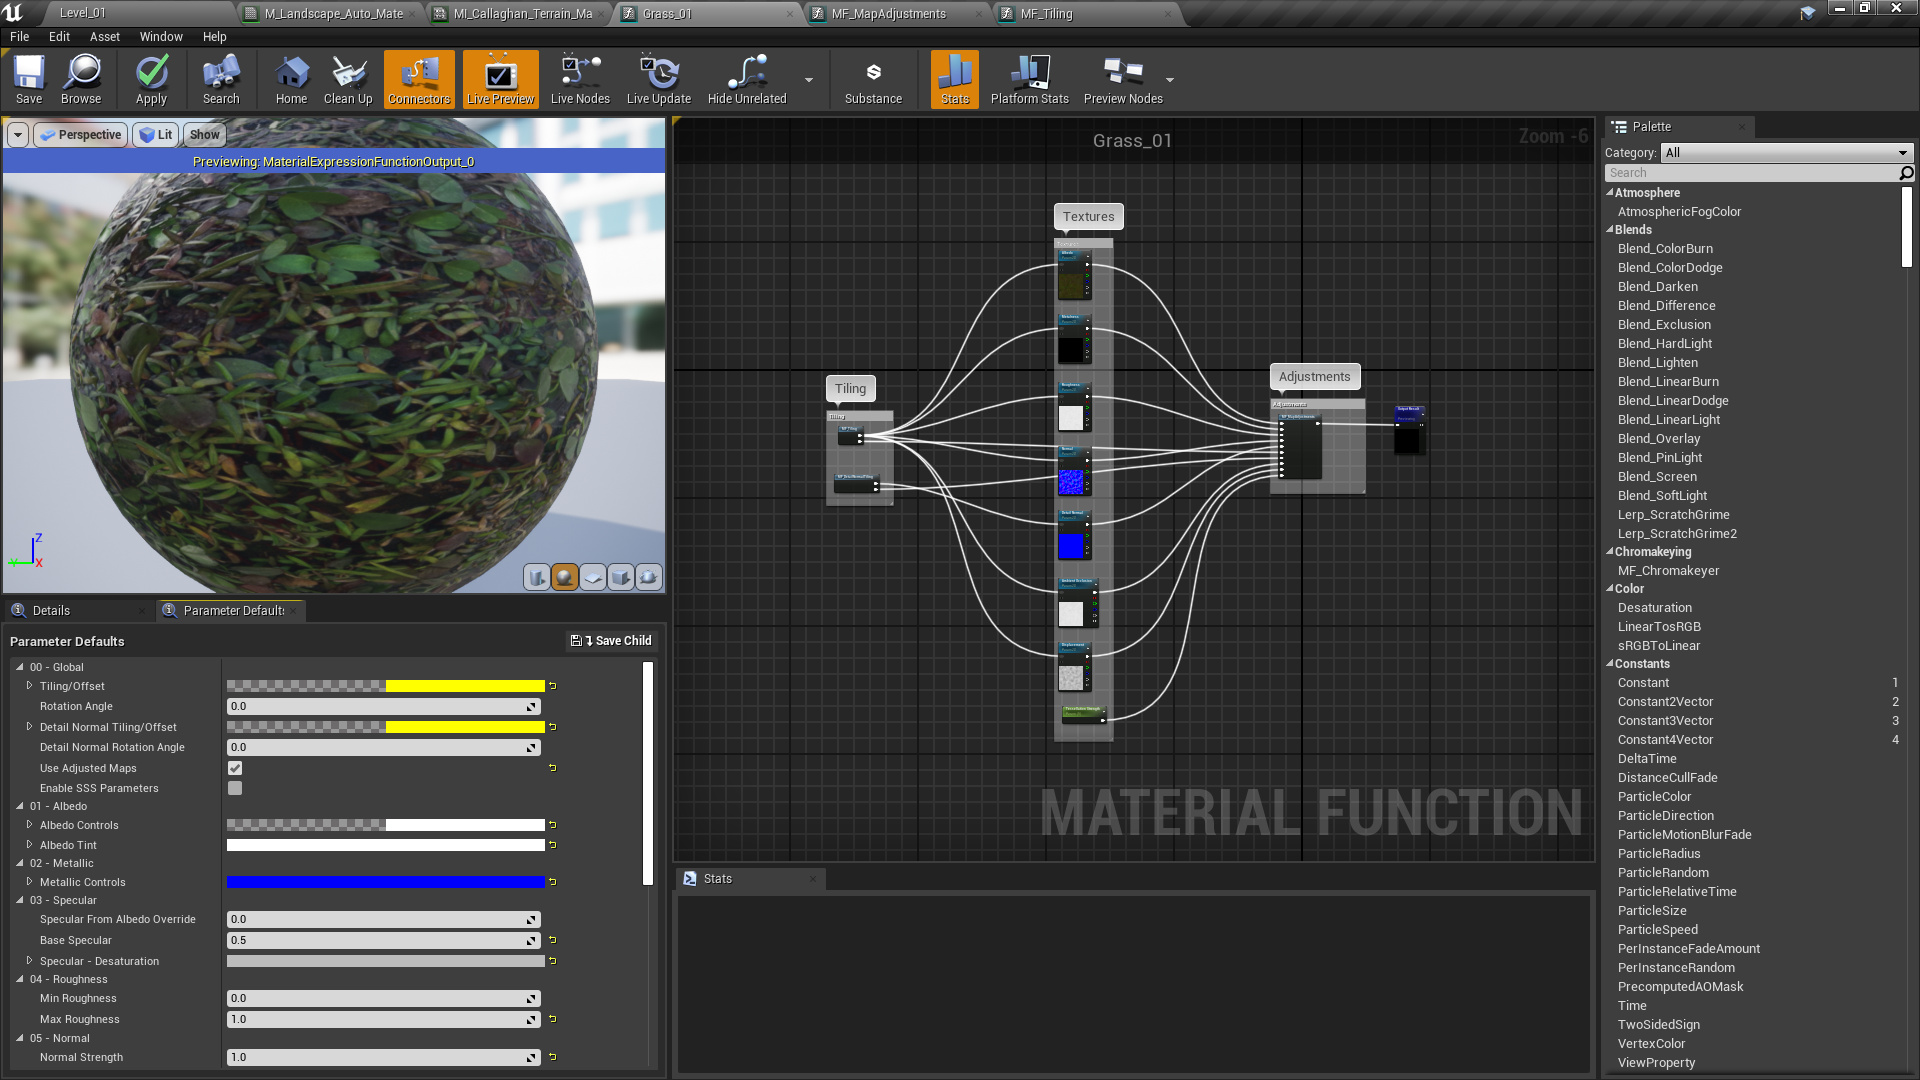Screen dimensions: 1920x1080
Task: Click the Clean Up toolbar icon
Action: [x=348, y=79]
